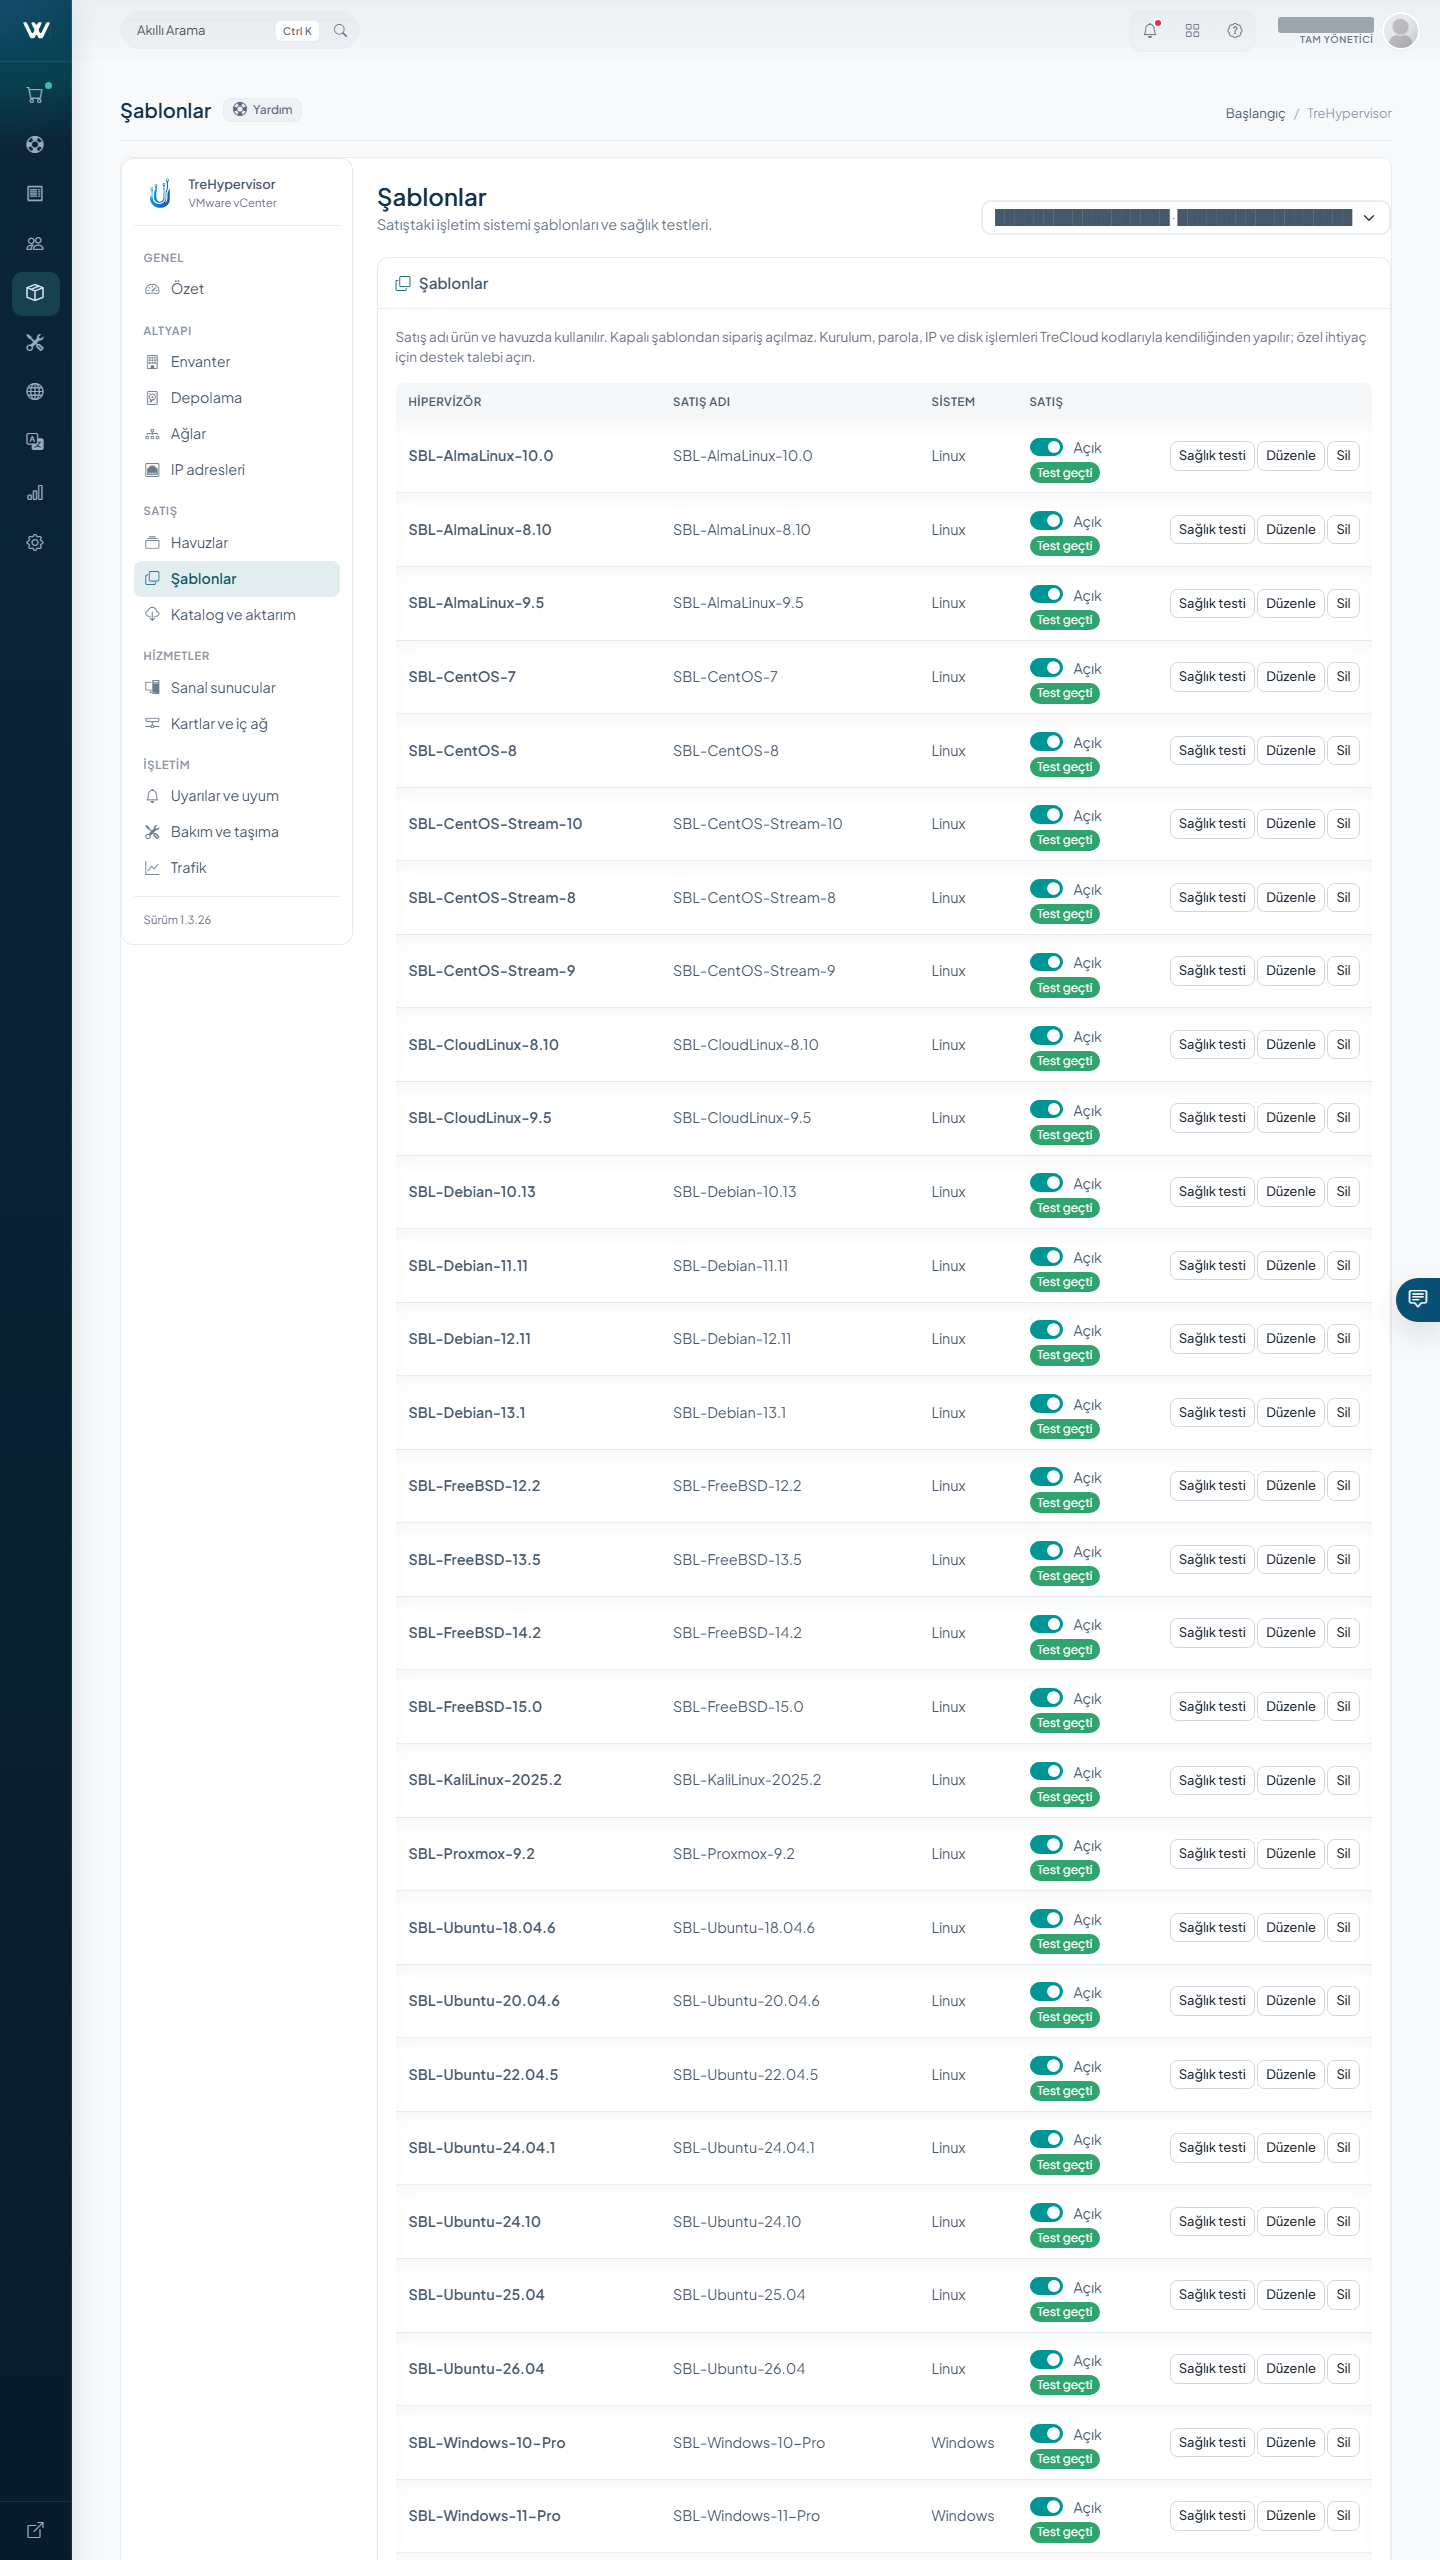Open the users group sidebar icon
Screen dimensions: 1440x2560
point(35,243)
